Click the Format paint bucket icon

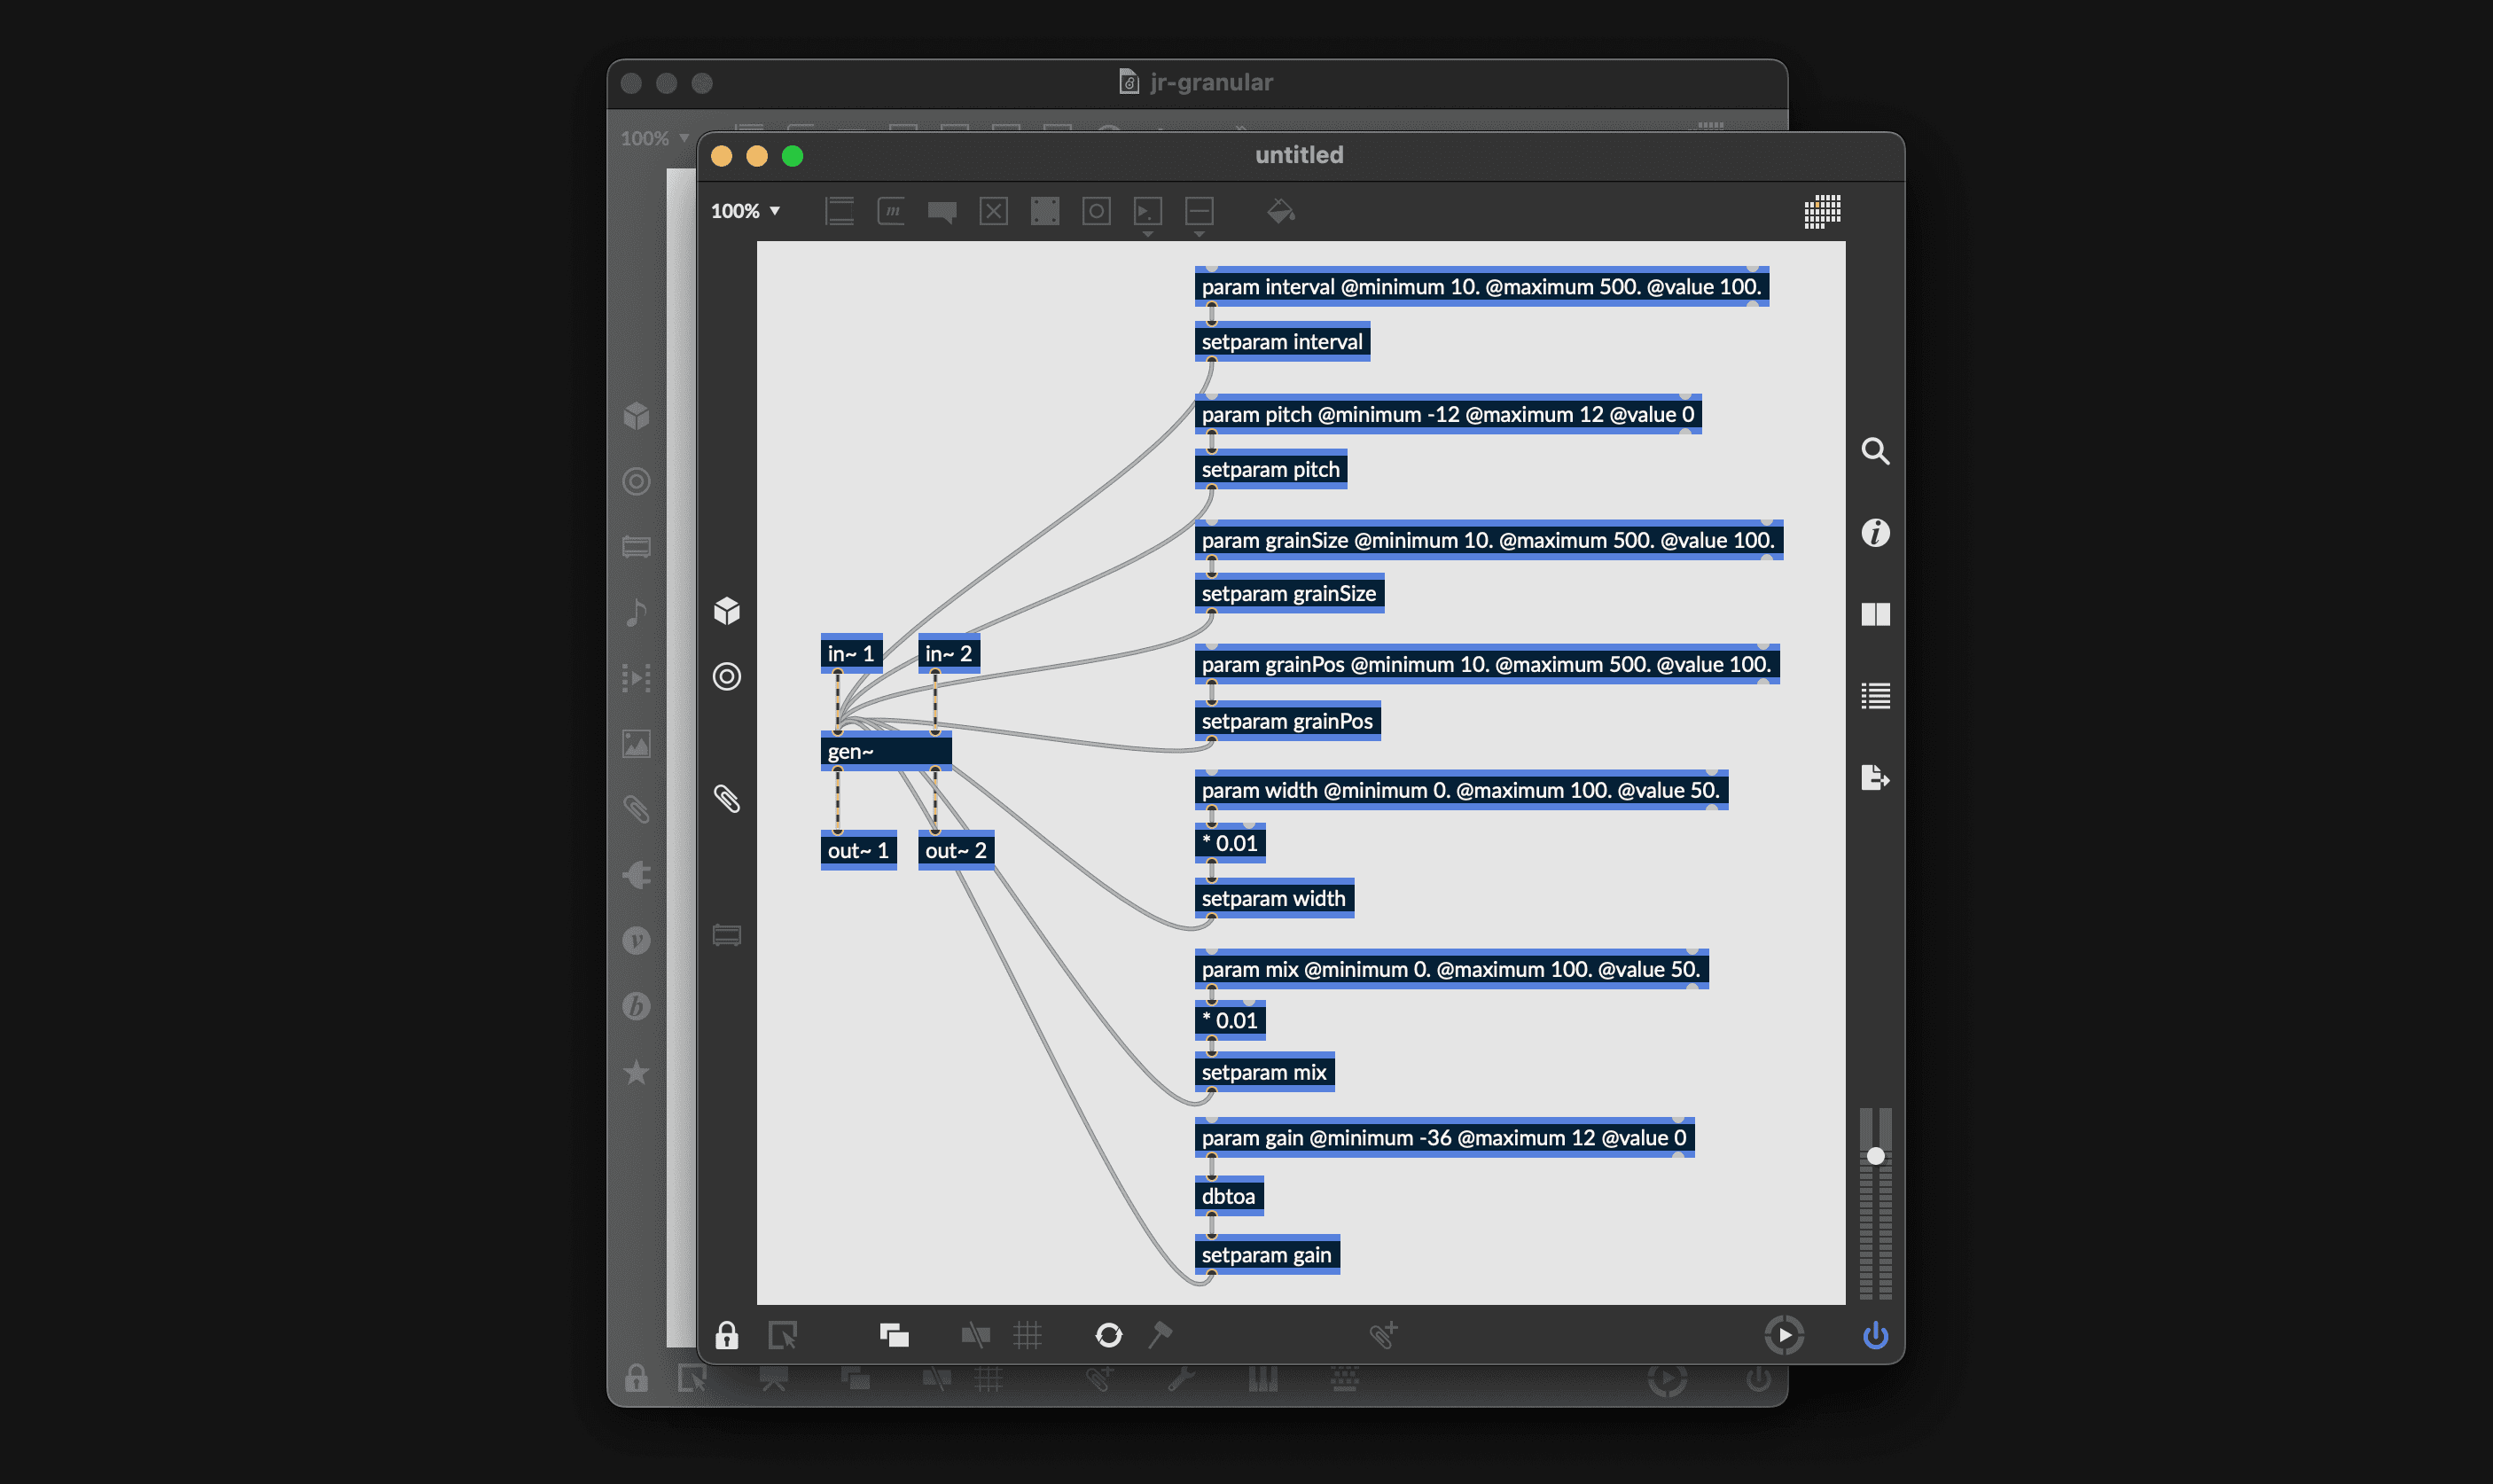pos(1280,211)
